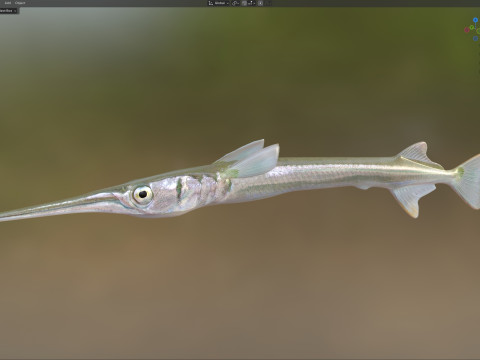Open the pivot point selector
Viewport: 480px width, 360px height.
236,3
